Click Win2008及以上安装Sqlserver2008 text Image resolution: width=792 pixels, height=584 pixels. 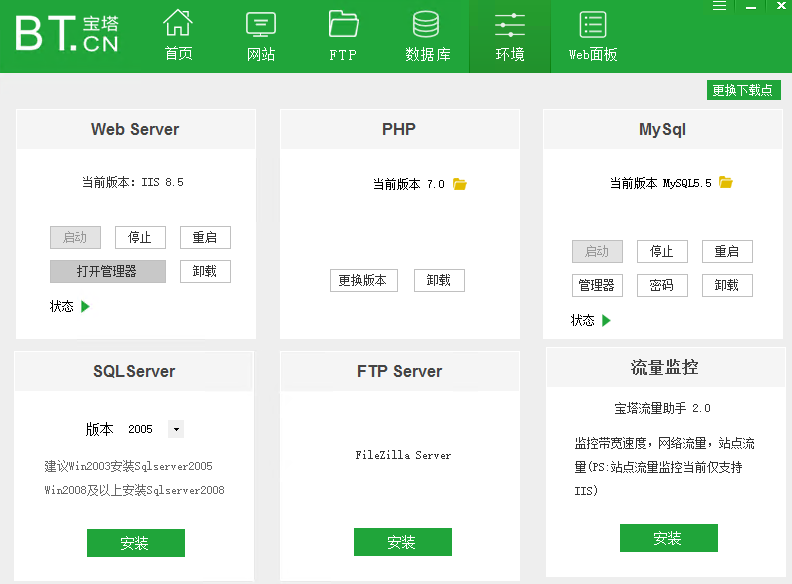tap(134, 490)
